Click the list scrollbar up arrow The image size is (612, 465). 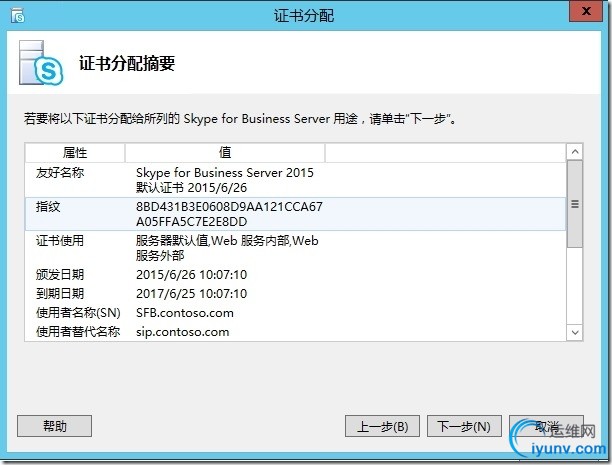(x=575, y=151)
